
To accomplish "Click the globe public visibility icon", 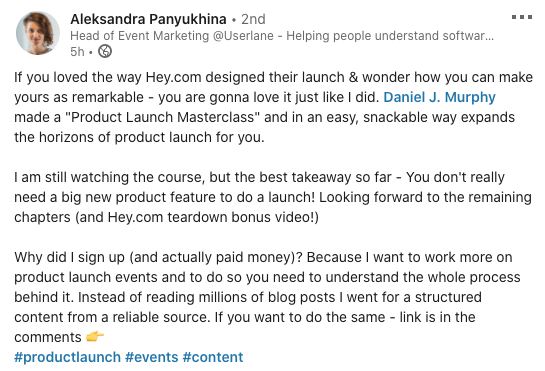I will click(105, 51).
